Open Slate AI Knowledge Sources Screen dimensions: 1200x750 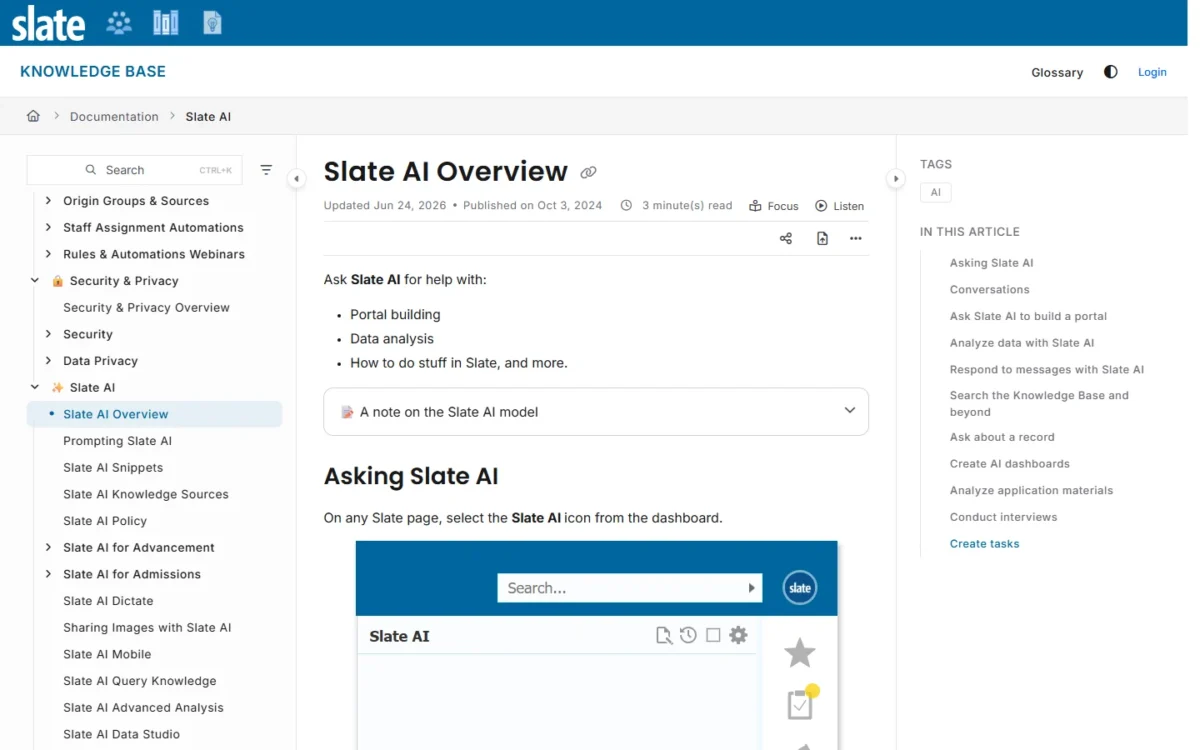(x=146, y=494)
